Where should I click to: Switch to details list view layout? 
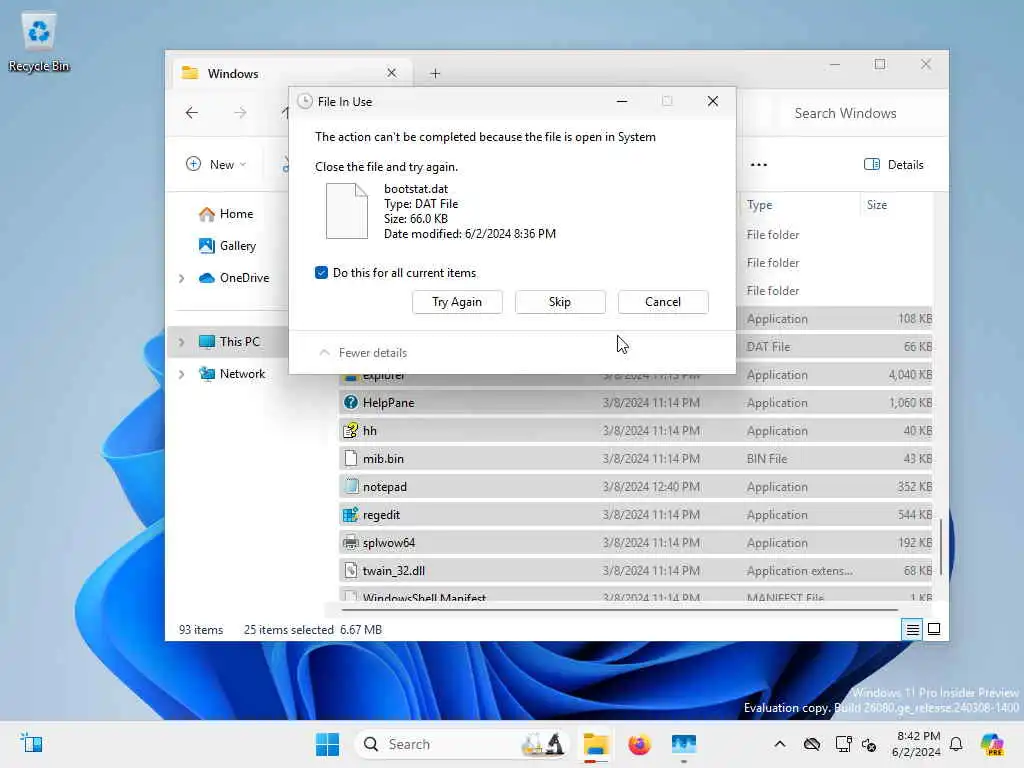(912, 630)
